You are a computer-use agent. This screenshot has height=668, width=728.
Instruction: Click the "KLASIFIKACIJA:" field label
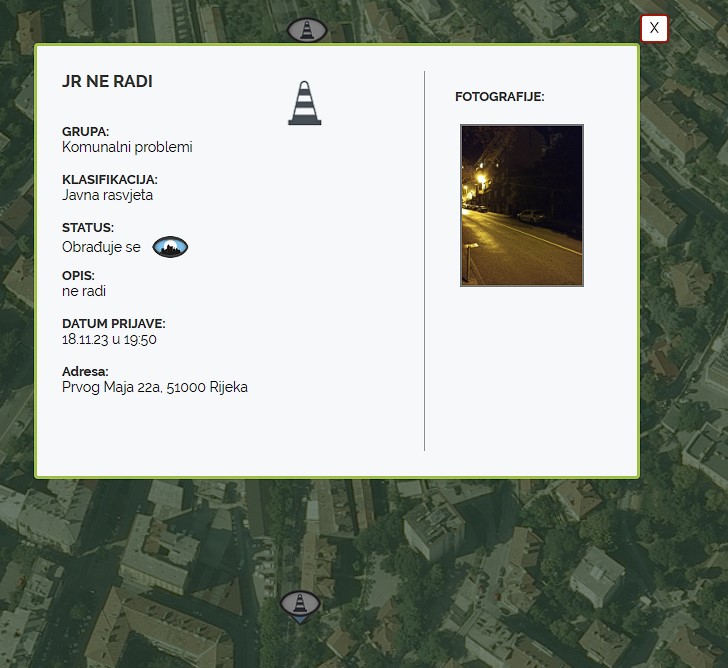click(110, 180)
